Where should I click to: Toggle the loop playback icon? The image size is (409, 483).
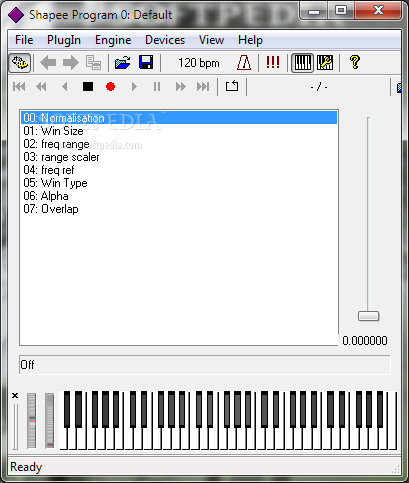232,86
